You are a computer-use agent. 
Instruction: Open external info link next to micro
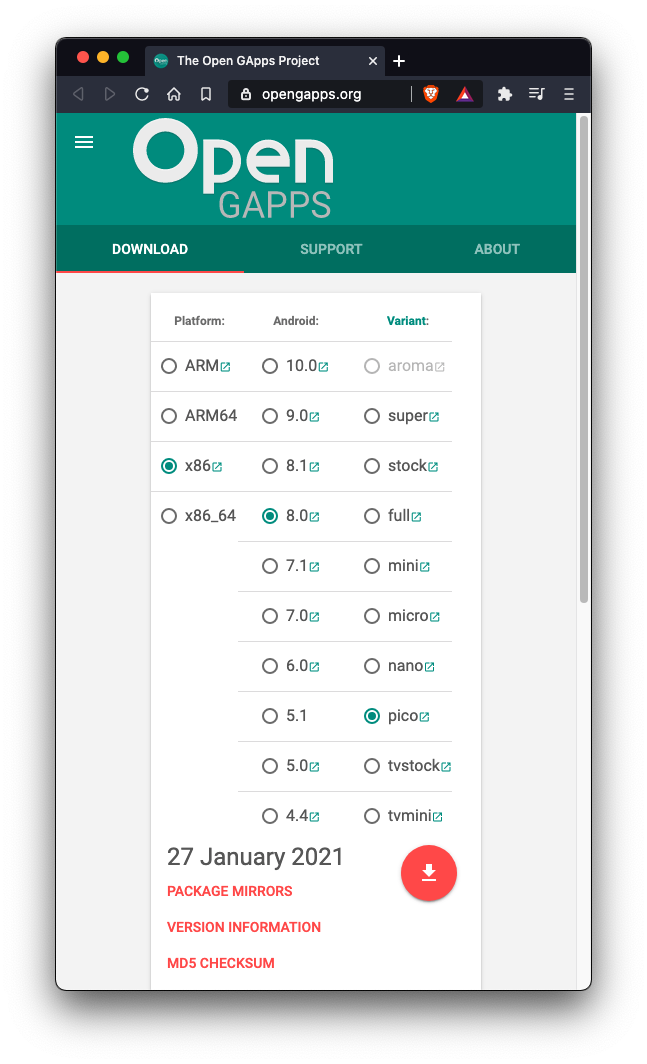pos(435,617)
